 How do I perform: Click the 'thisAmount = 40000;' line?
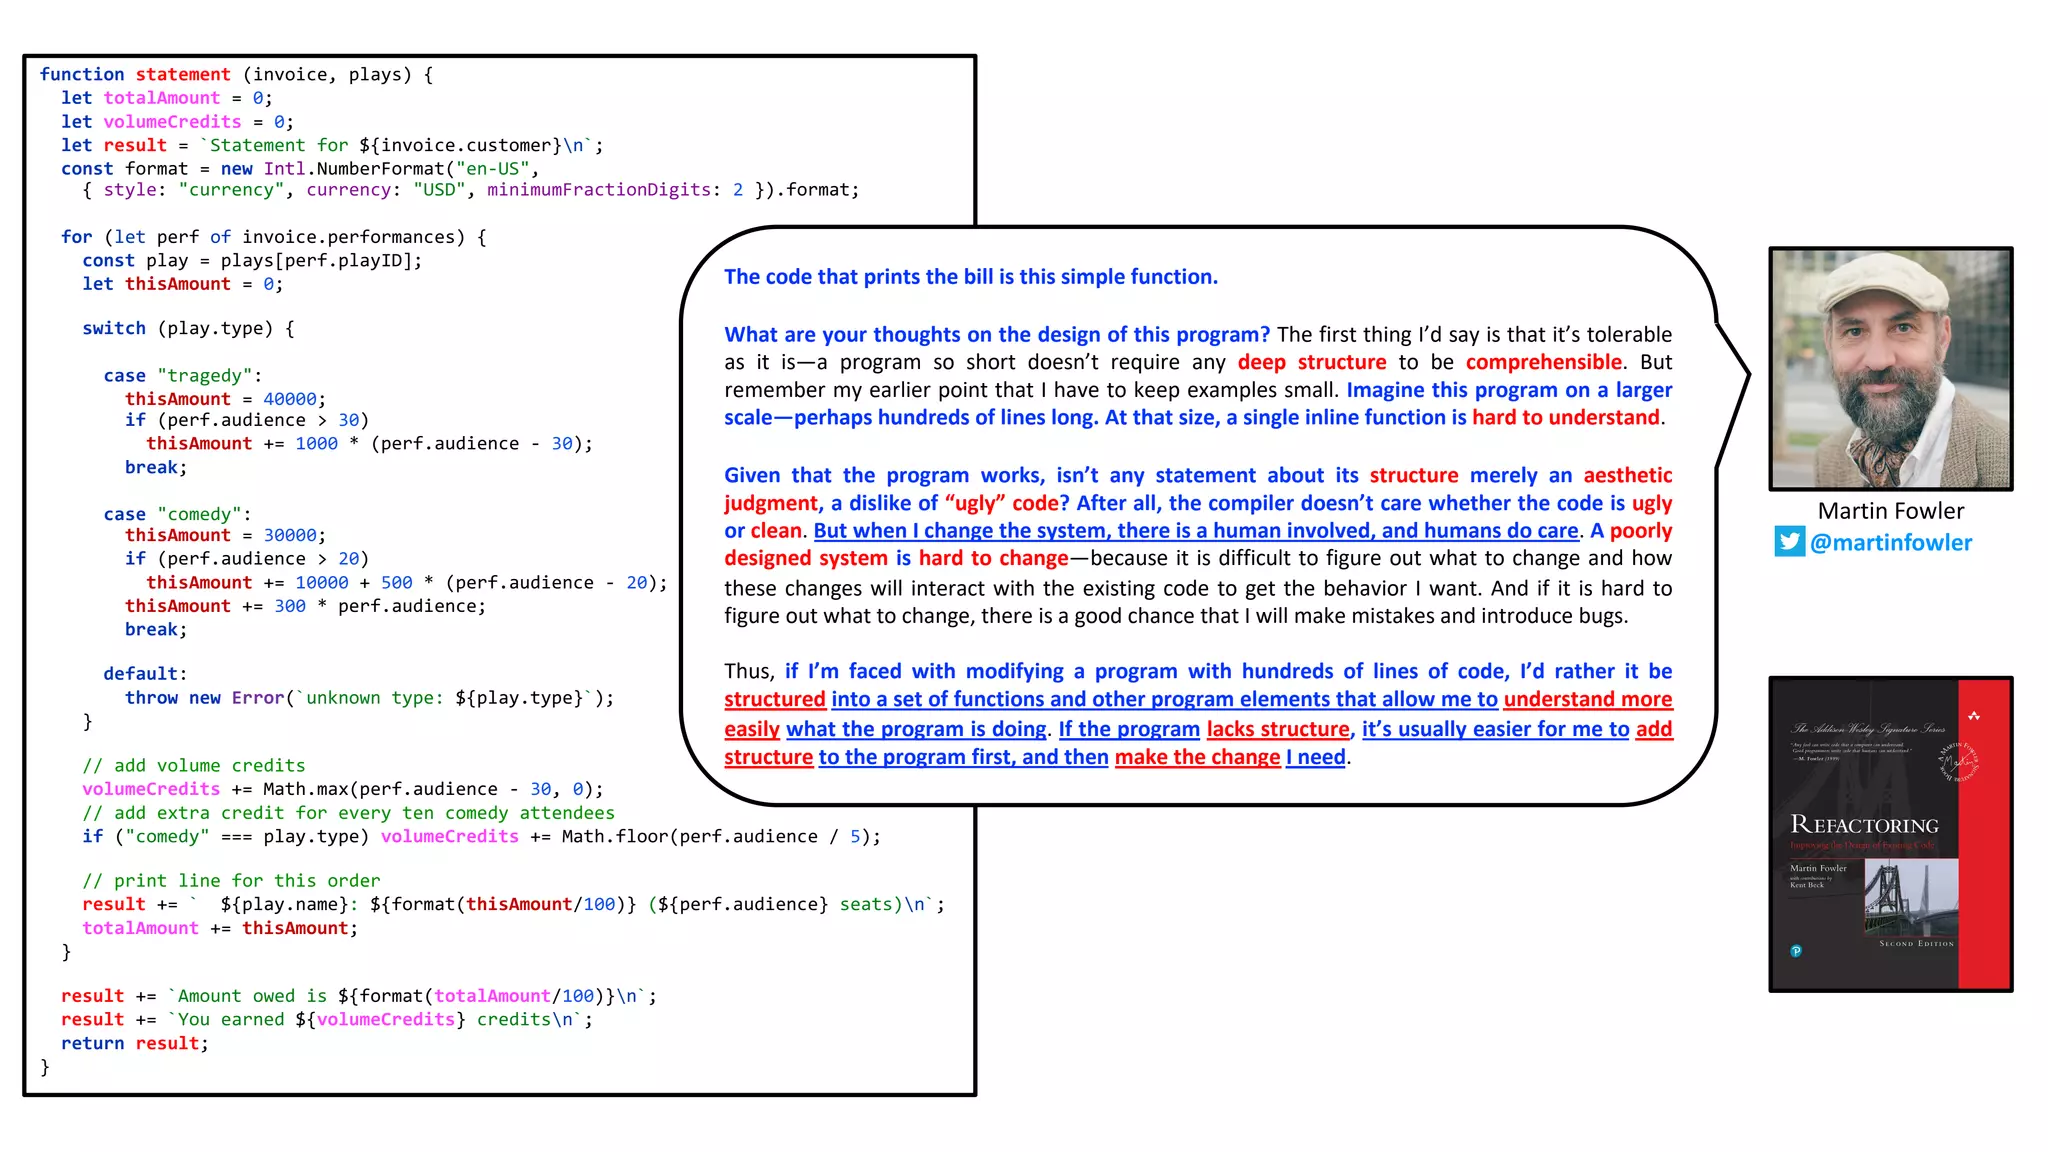pos(225,399)
